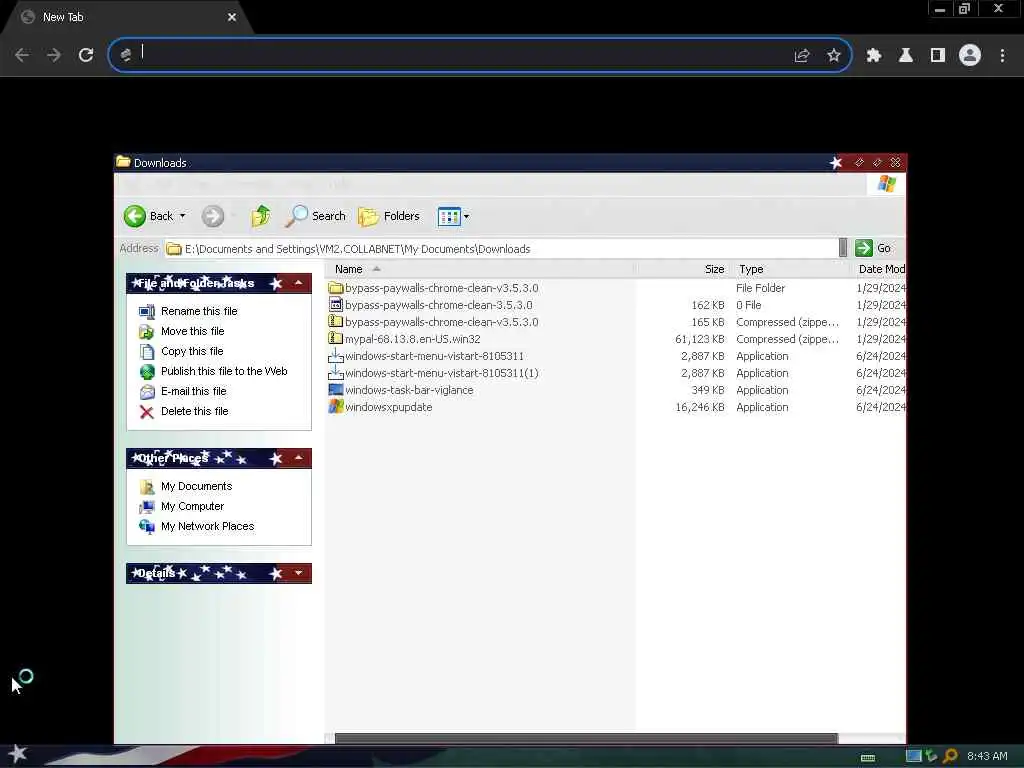1024x768 pixels.
Task: Click the icon of windowsxpupdate
Action: click(336, 406)
